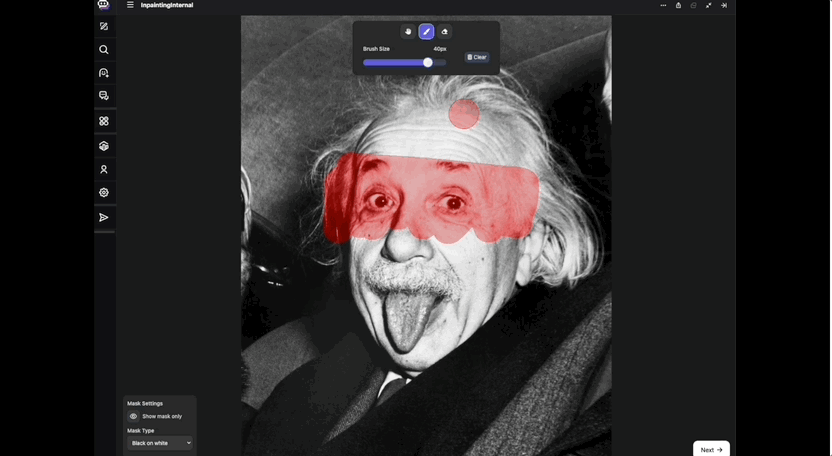Click the InpaintingInternal title
832x456 pixels.
[x=167, y=5]
